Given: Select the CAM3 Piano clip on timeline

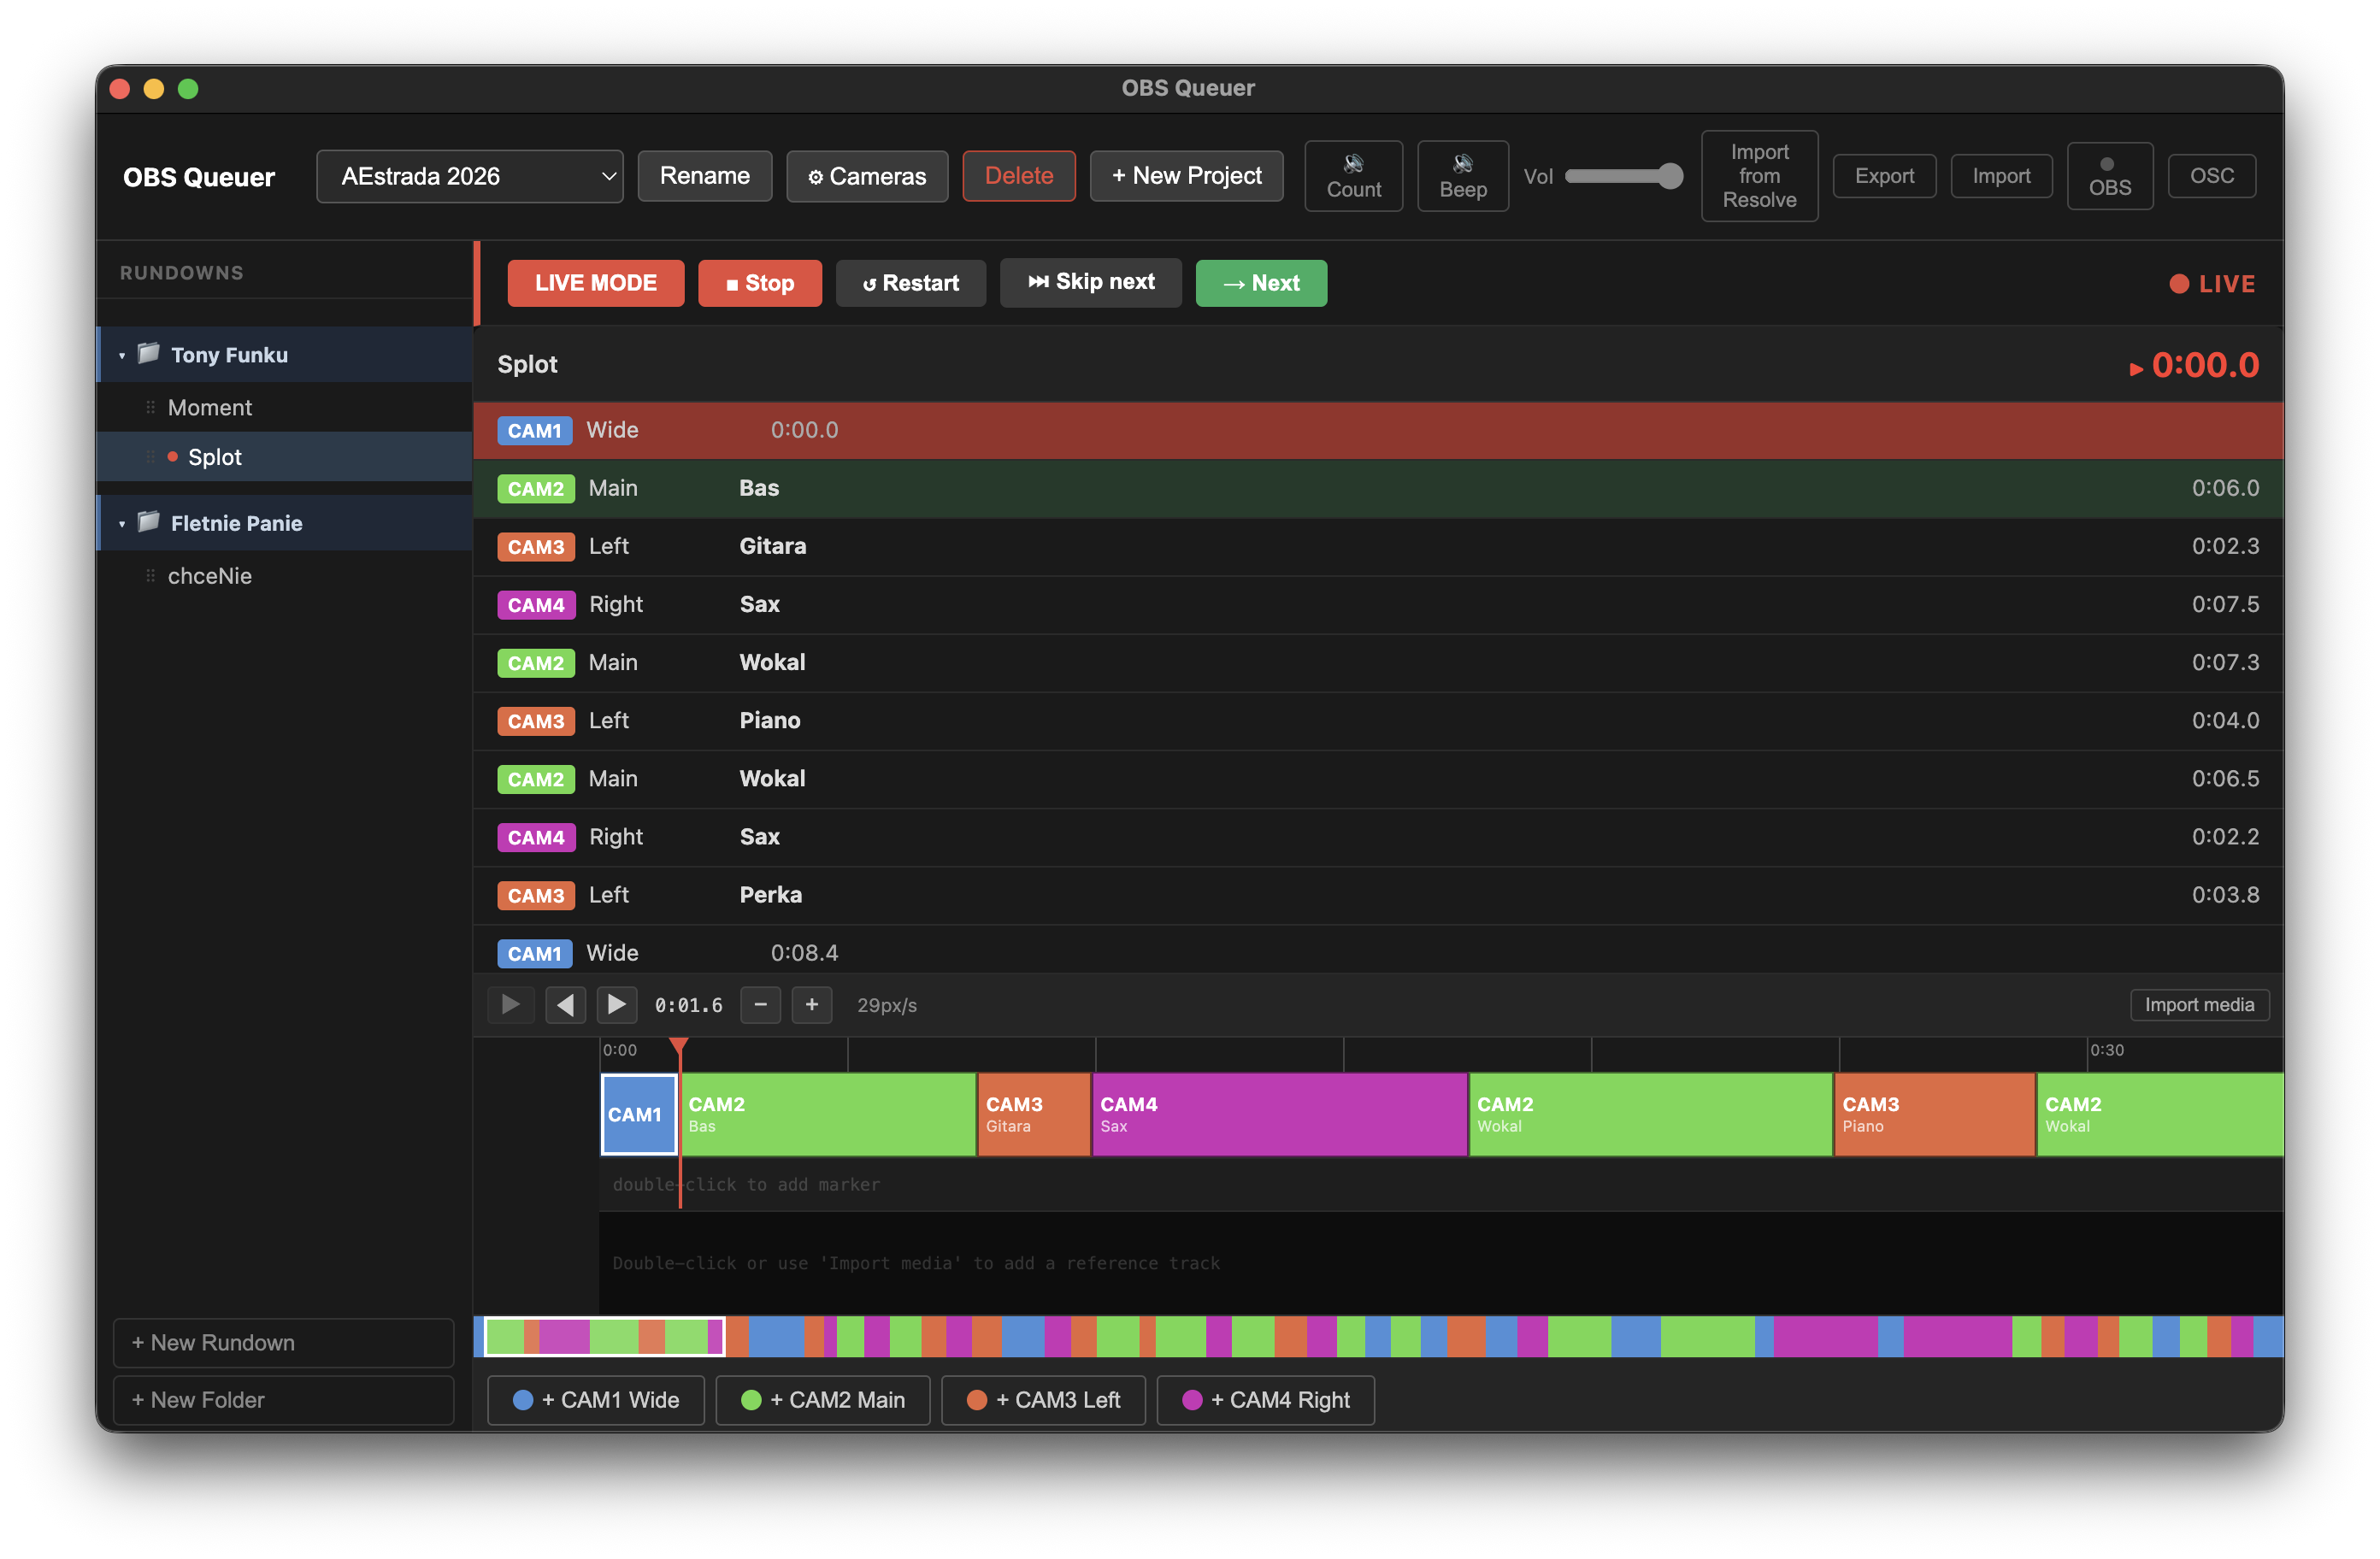Looking at the screenshot, I should point(1934,1114).
